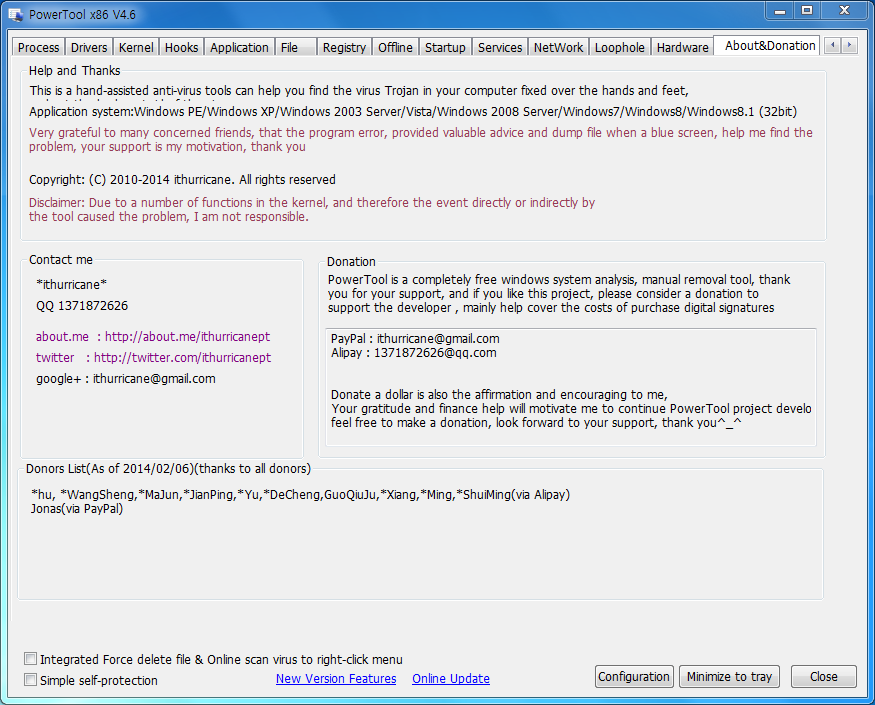Click the Disclaimer paragraph text

pos(312,209)
